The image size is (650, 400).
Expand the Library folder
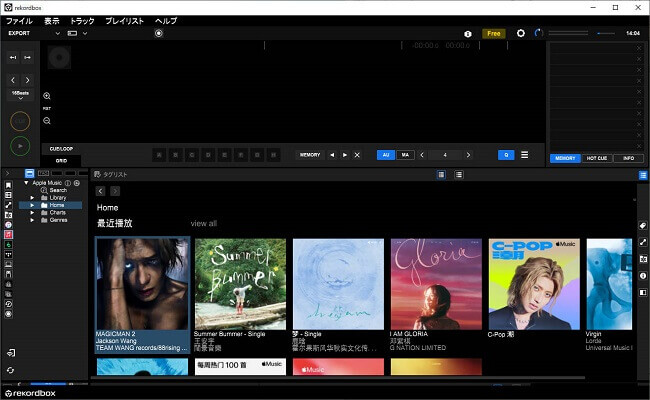coord(32,198)
